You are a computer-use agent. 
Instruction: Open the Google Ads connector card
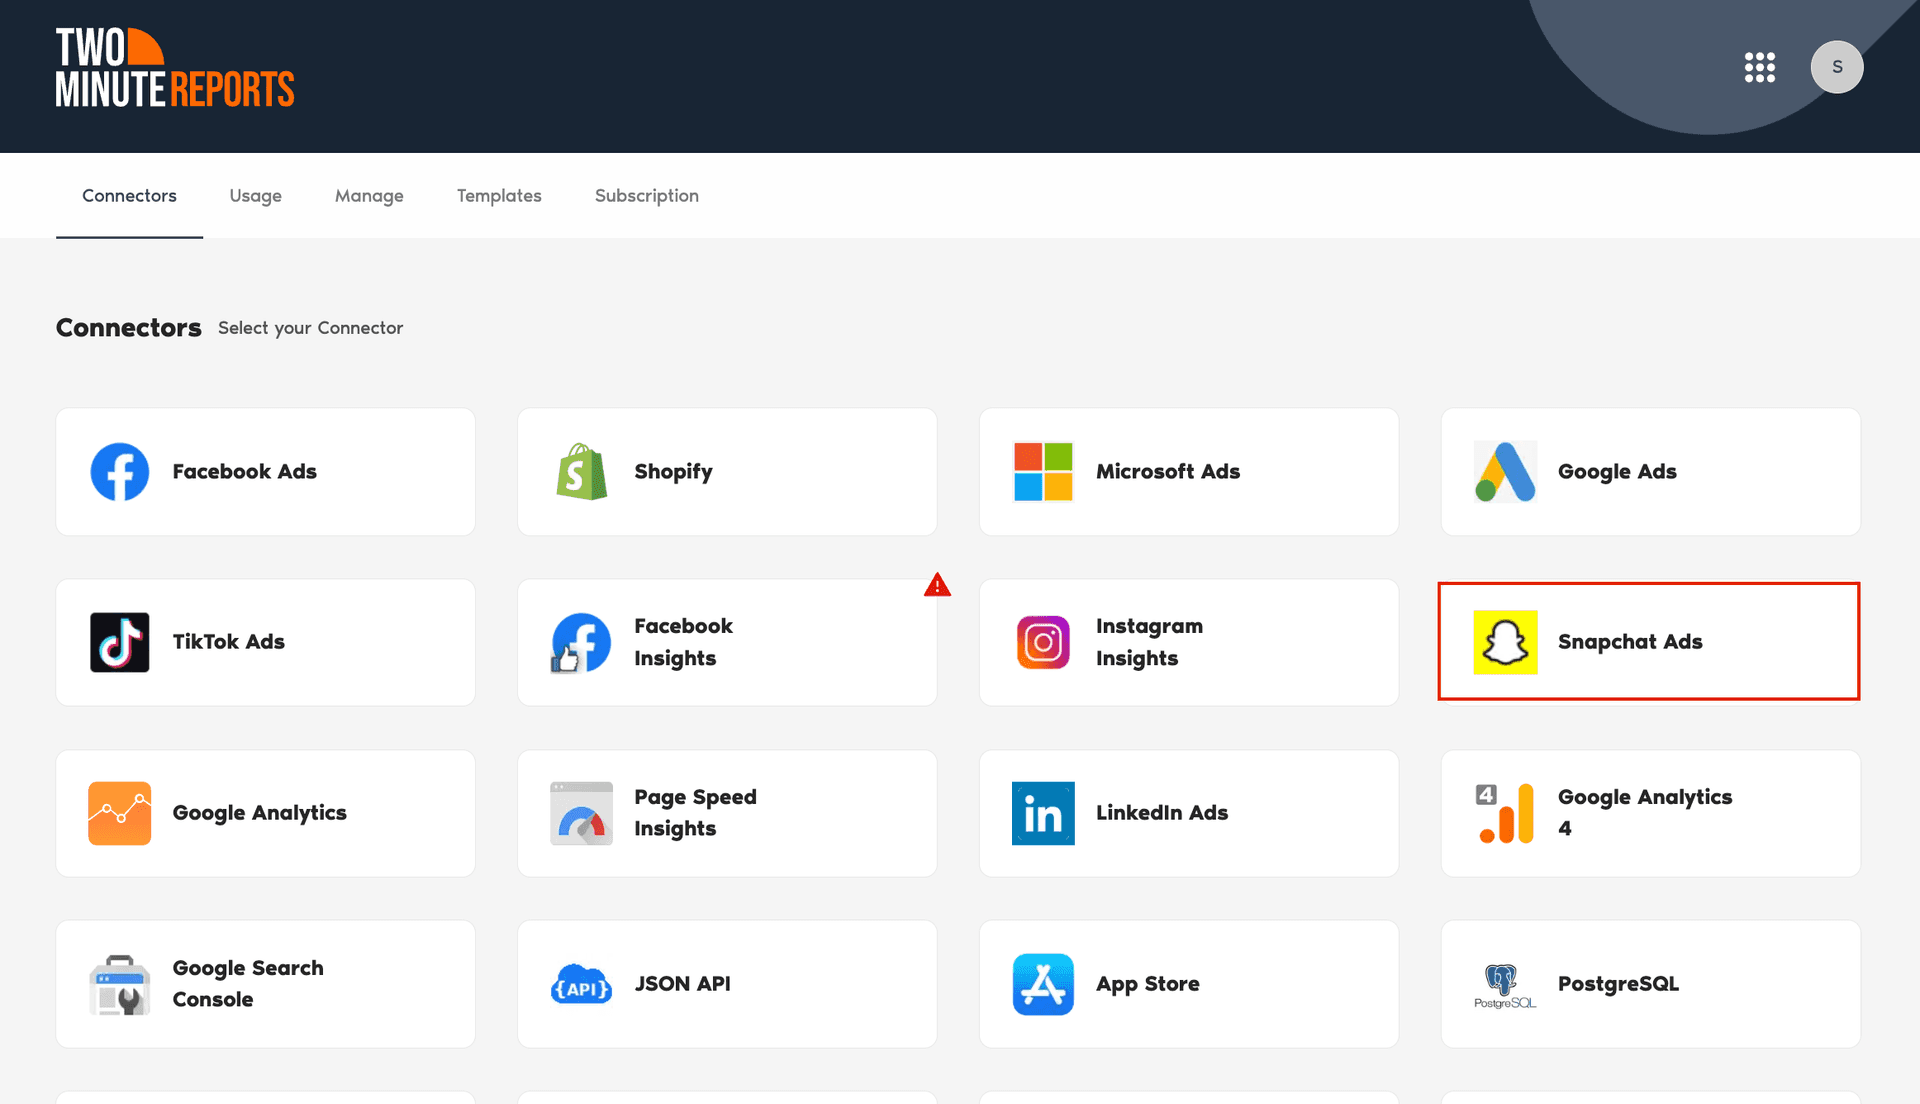pyautogui.click(x=1650, y=472)
